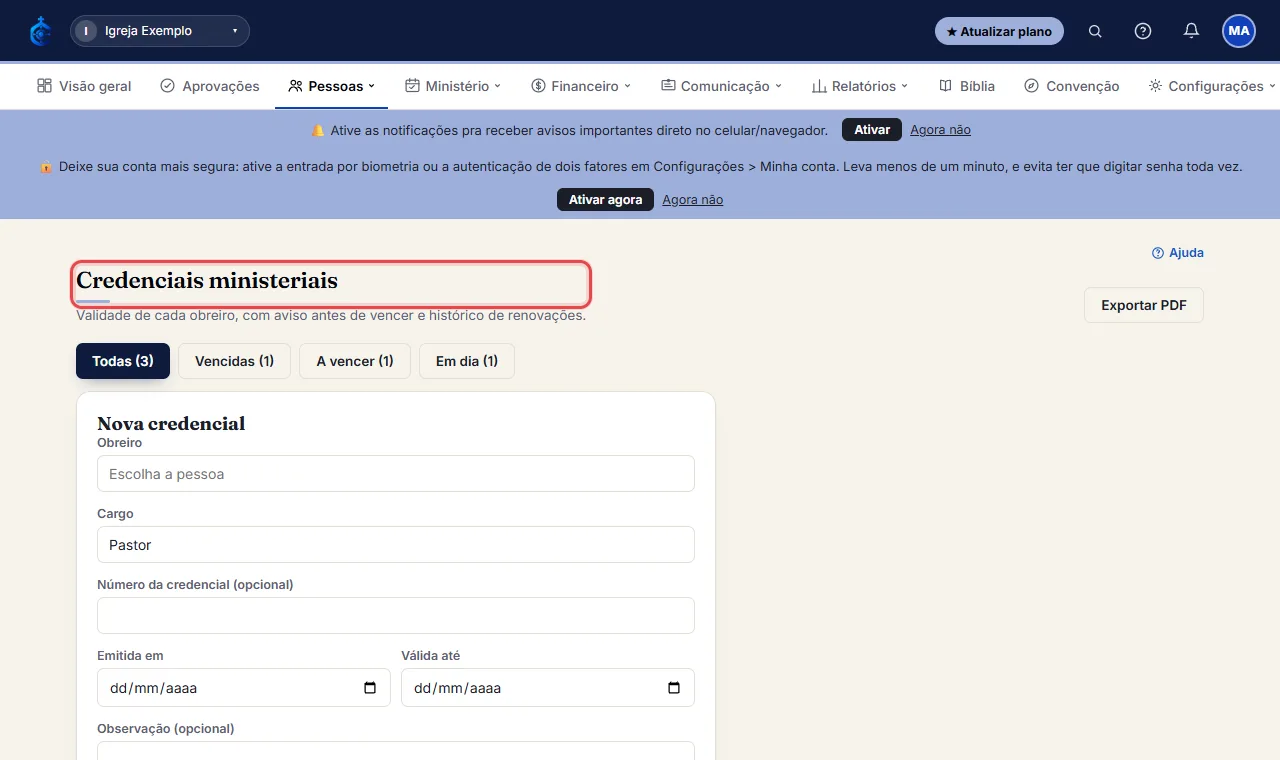This screenshot has width=1280, height=760.
Task: Click the Atualizar plano button
Action: [999, 31]
